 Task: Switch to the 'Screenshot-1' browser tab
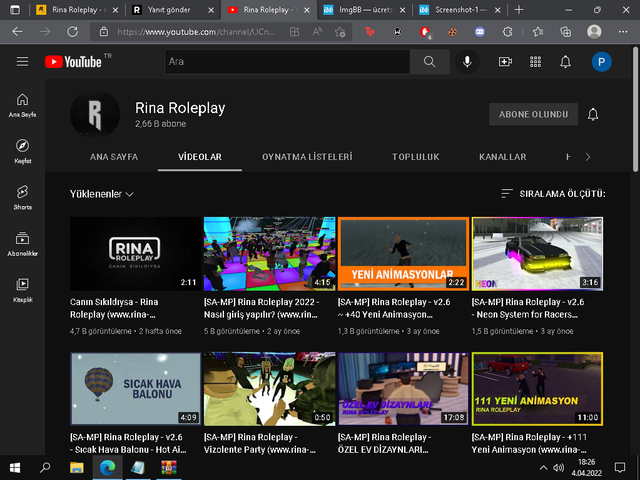tap(460, 10)
